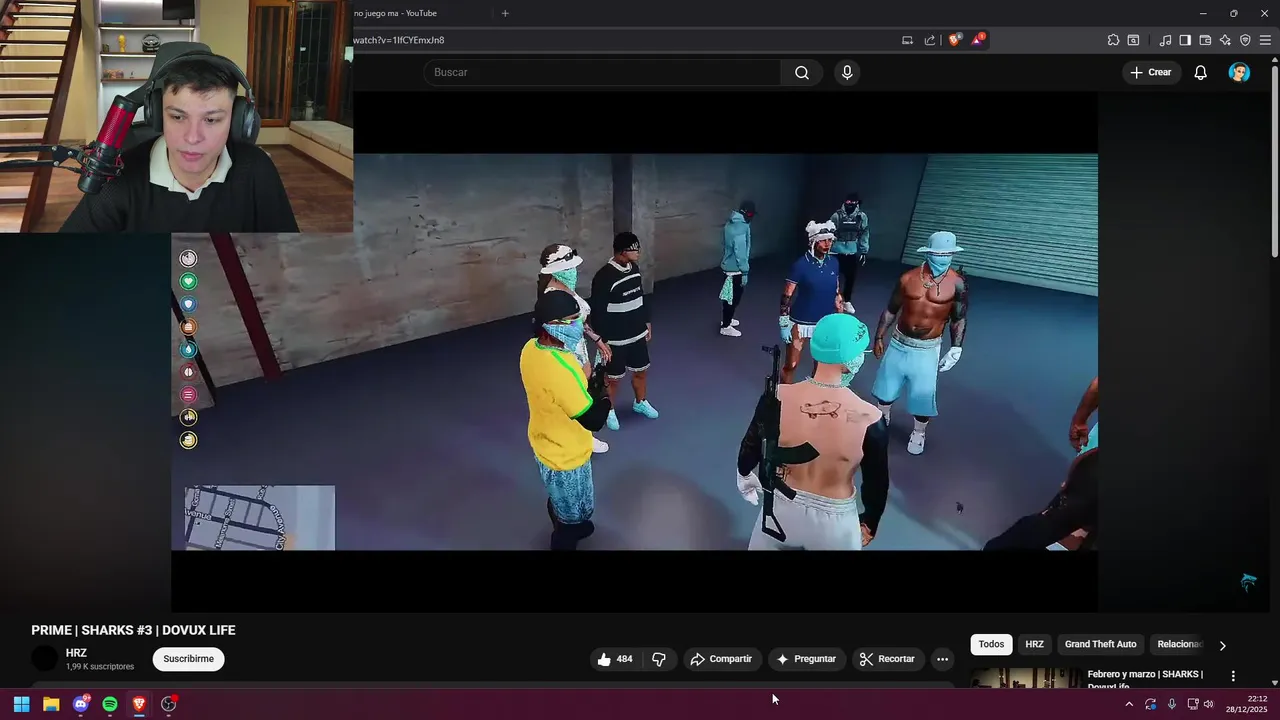
Task: Toggle the browser sidebar panel icon
Action: [1185, 40]
